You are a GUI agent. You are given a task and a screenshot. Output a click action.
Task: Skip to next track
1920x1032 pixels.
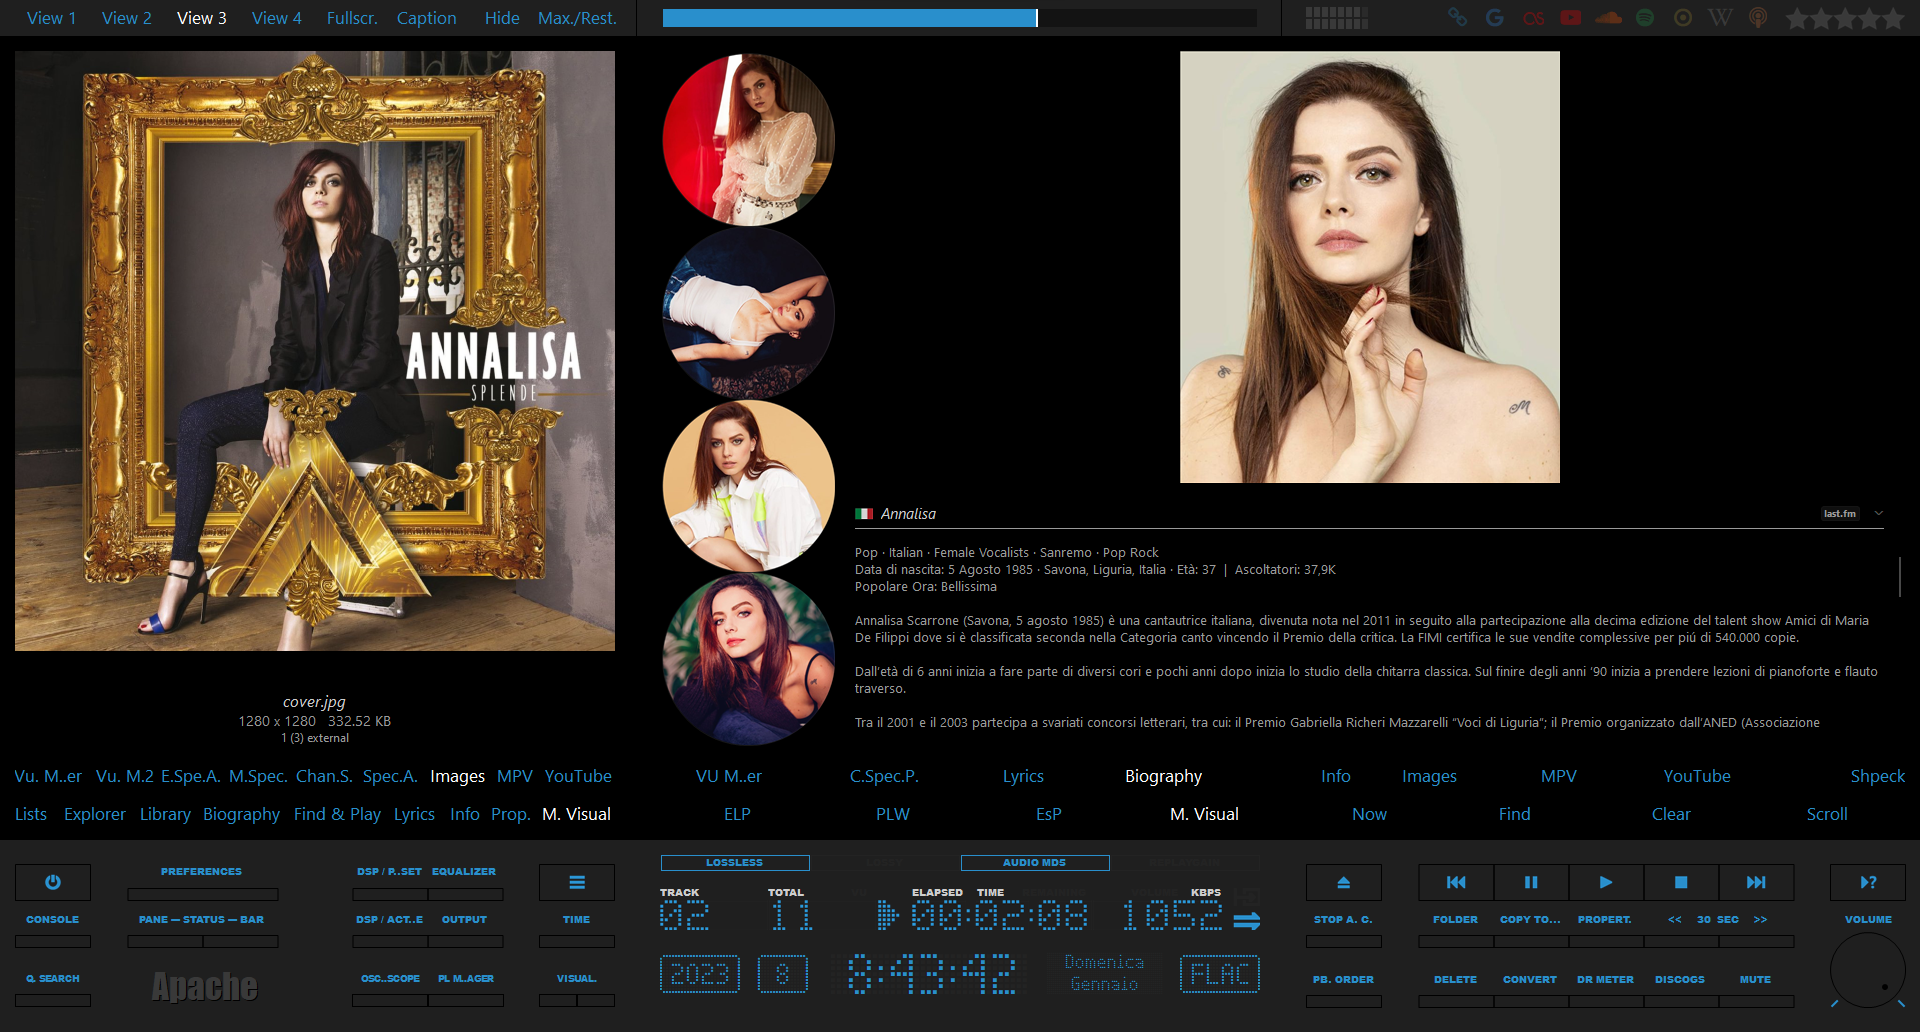(1756, 882)
